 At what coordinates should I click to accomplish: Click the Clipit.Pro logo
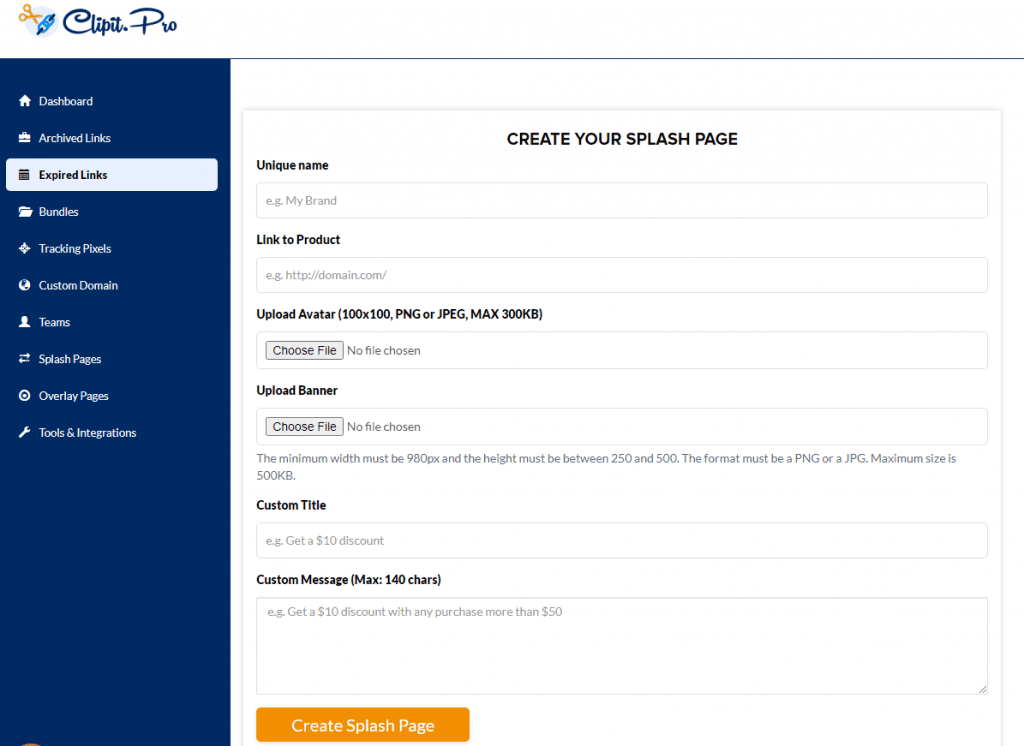pos(98,21)
